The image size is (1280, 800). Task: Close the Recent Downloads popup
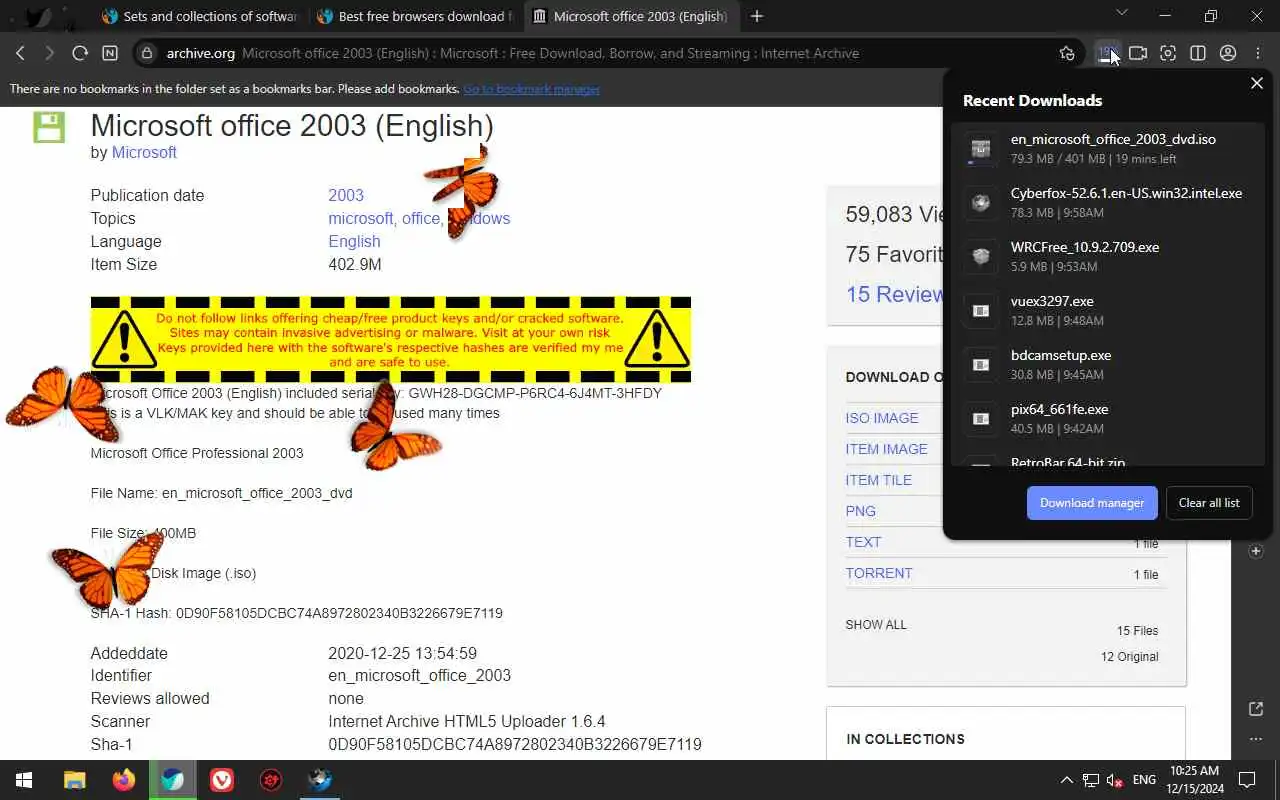pos(1257,83)
